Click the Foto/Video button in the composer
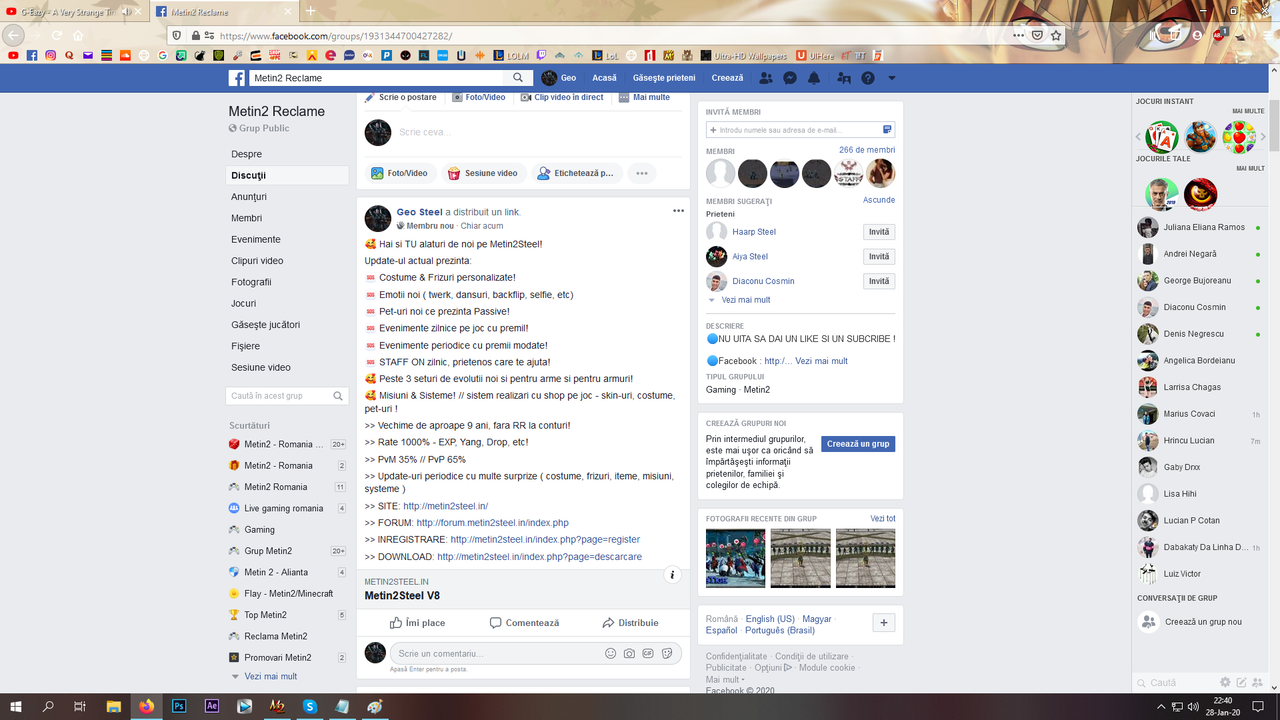 click(x=399, y=173)
